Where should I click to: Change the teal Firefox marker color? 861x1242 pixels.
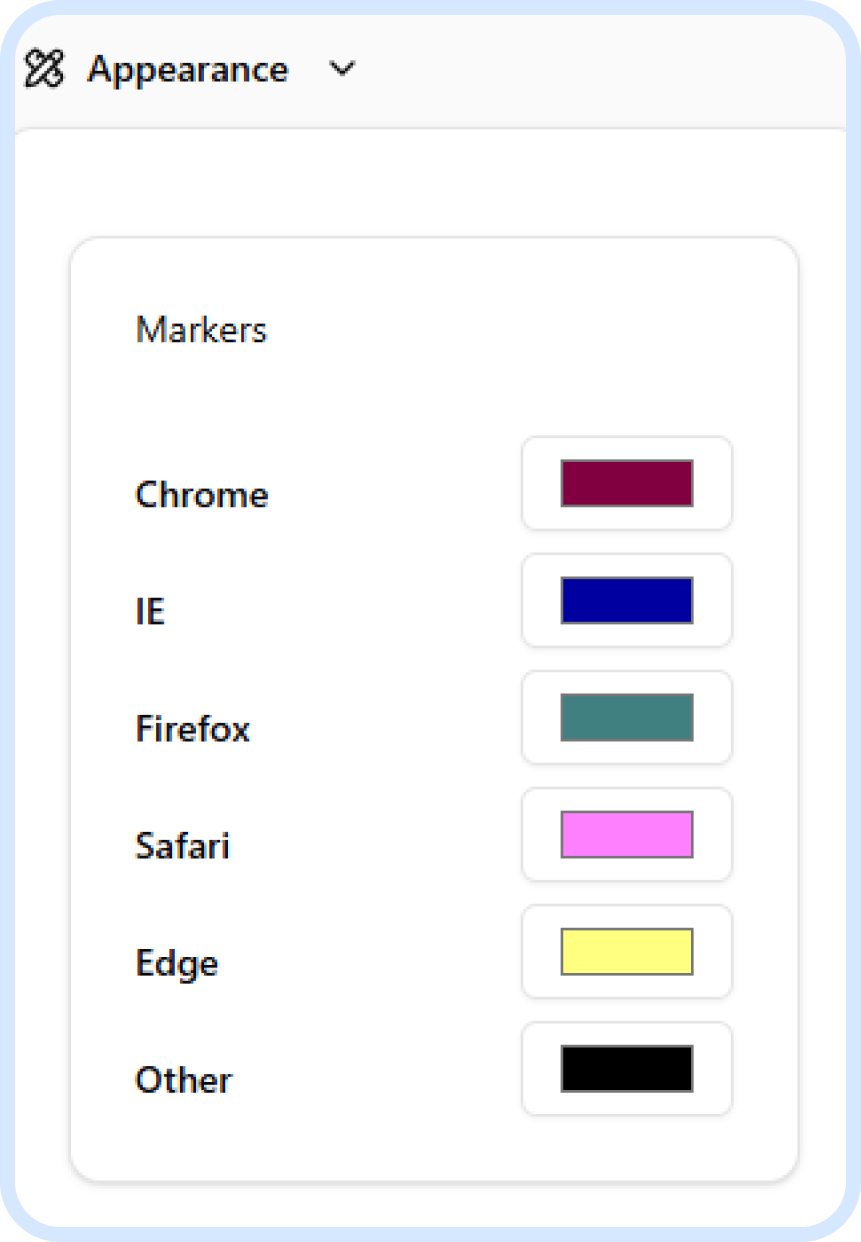click(627, 718)
